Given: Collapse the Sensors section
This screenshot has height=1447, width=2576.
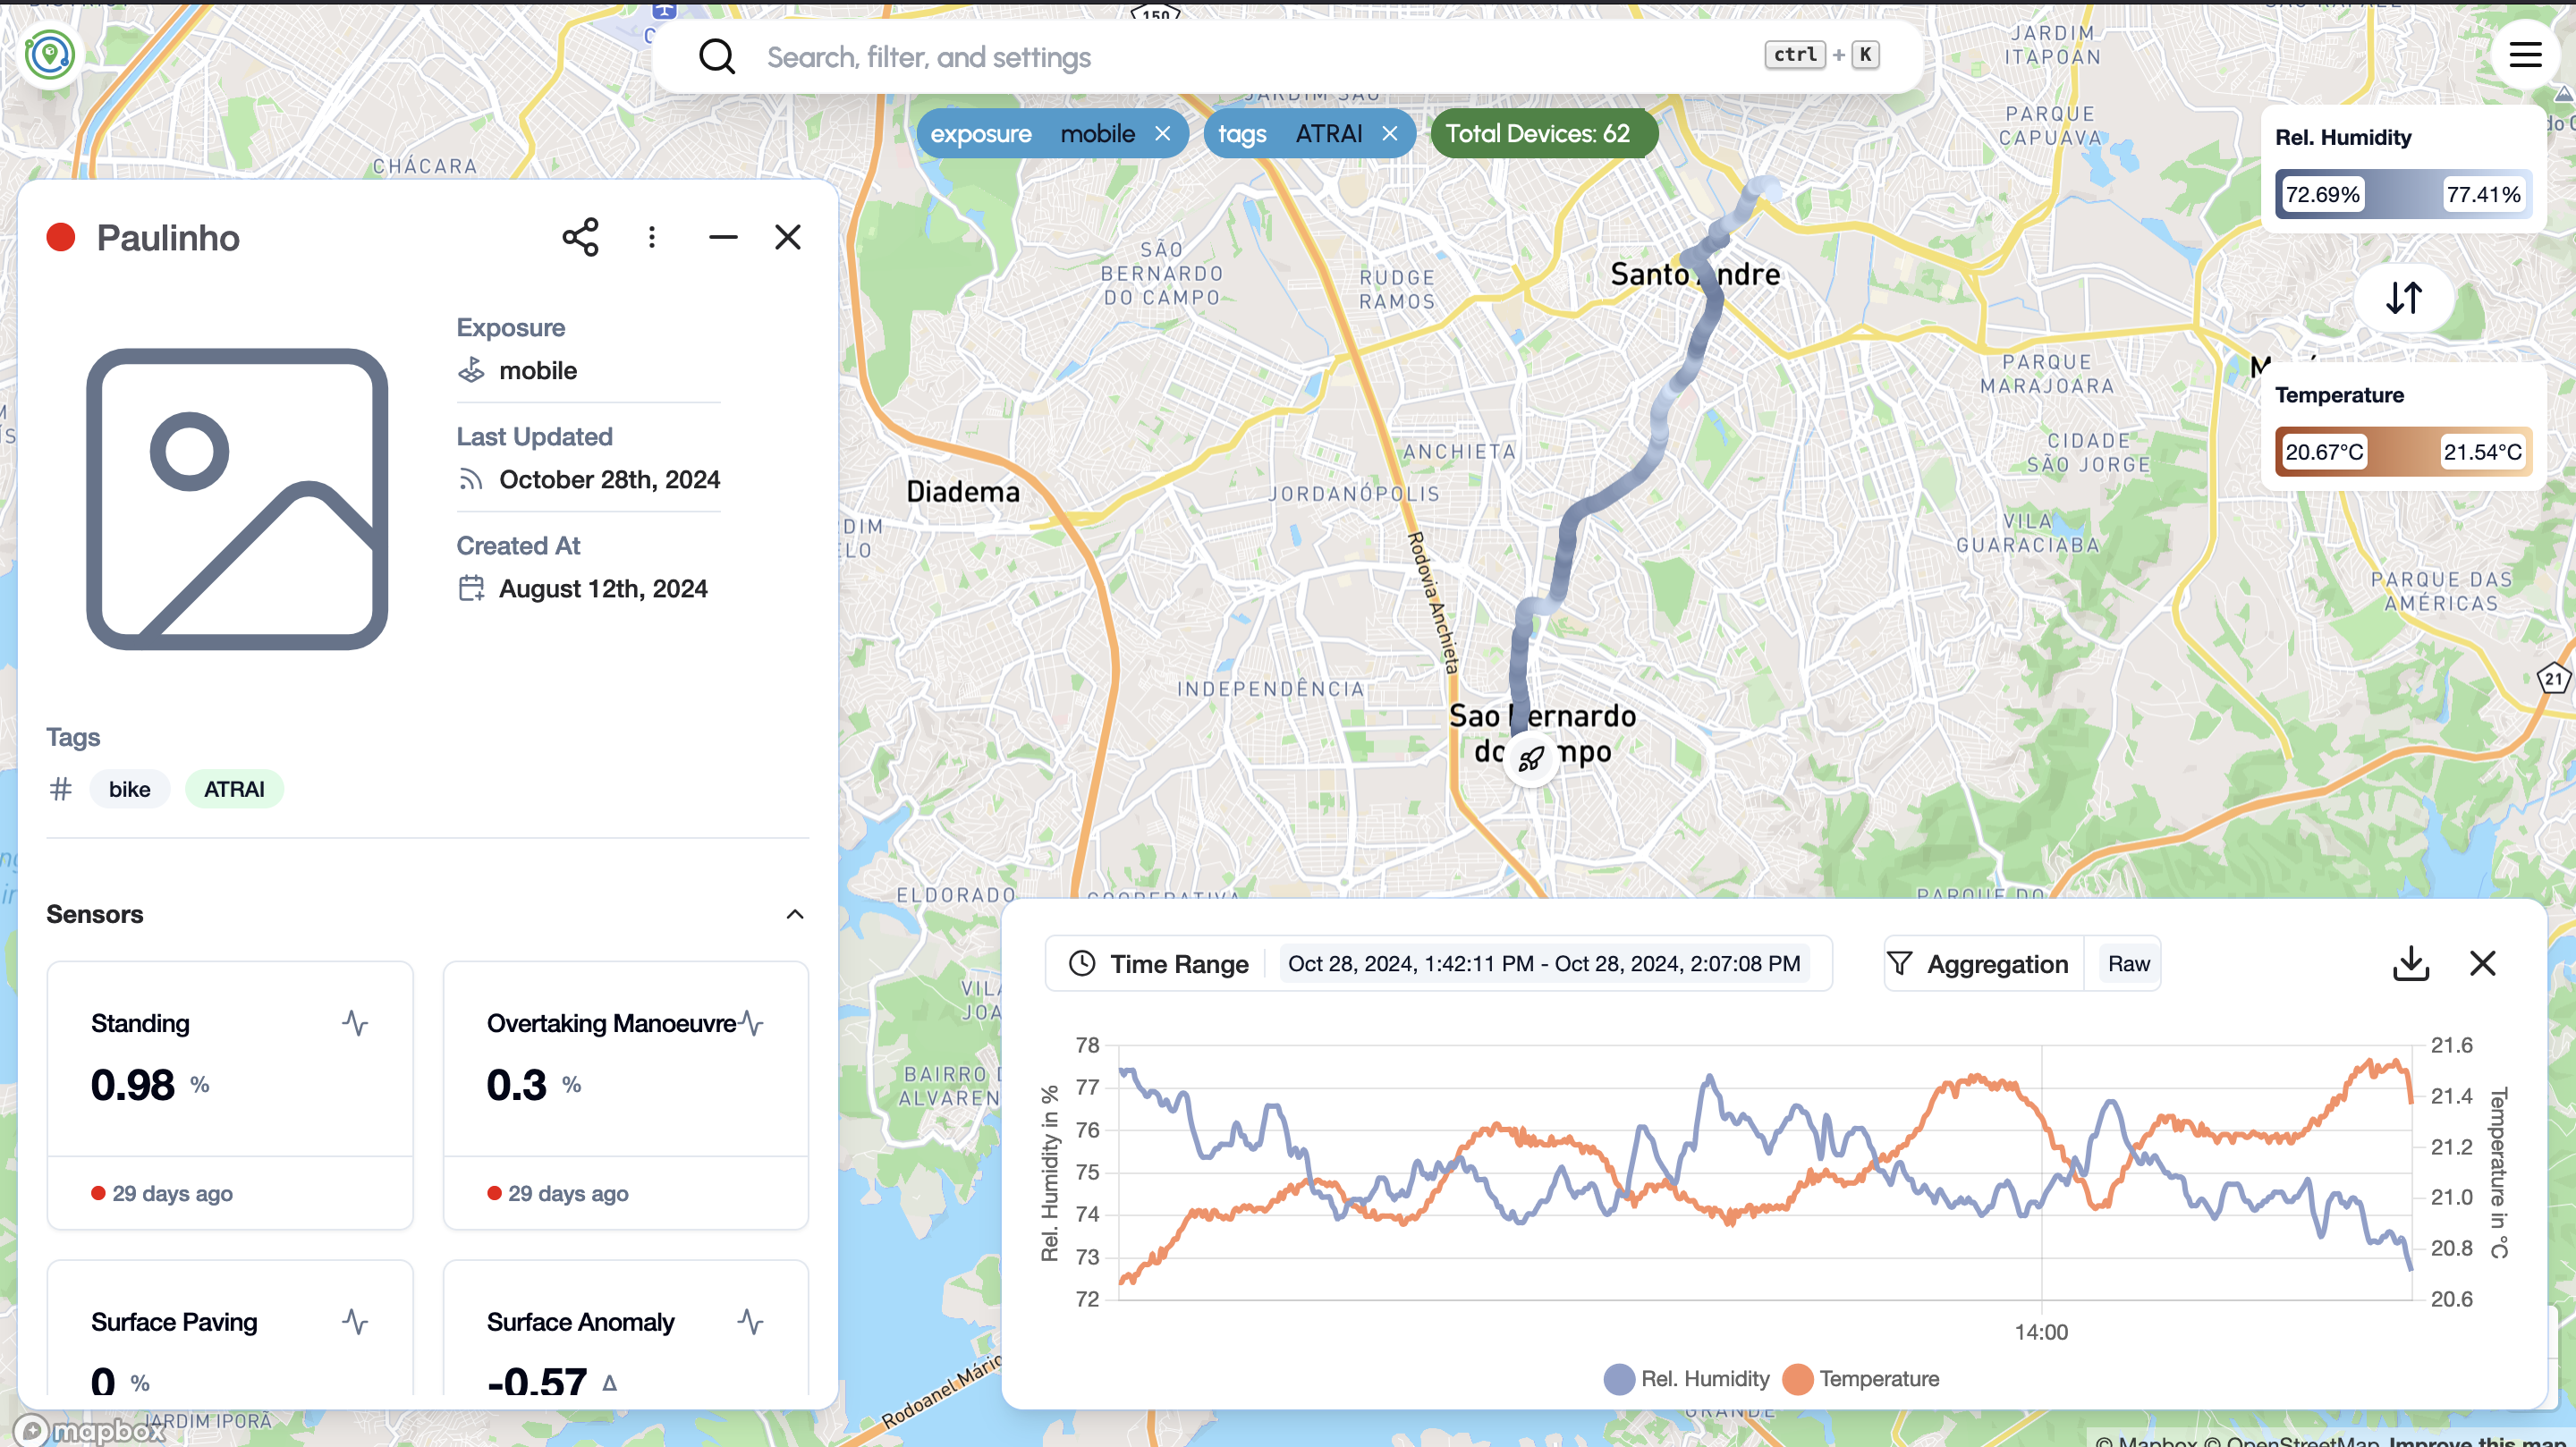Looking at the screenshot, I should tap(795, 914).
